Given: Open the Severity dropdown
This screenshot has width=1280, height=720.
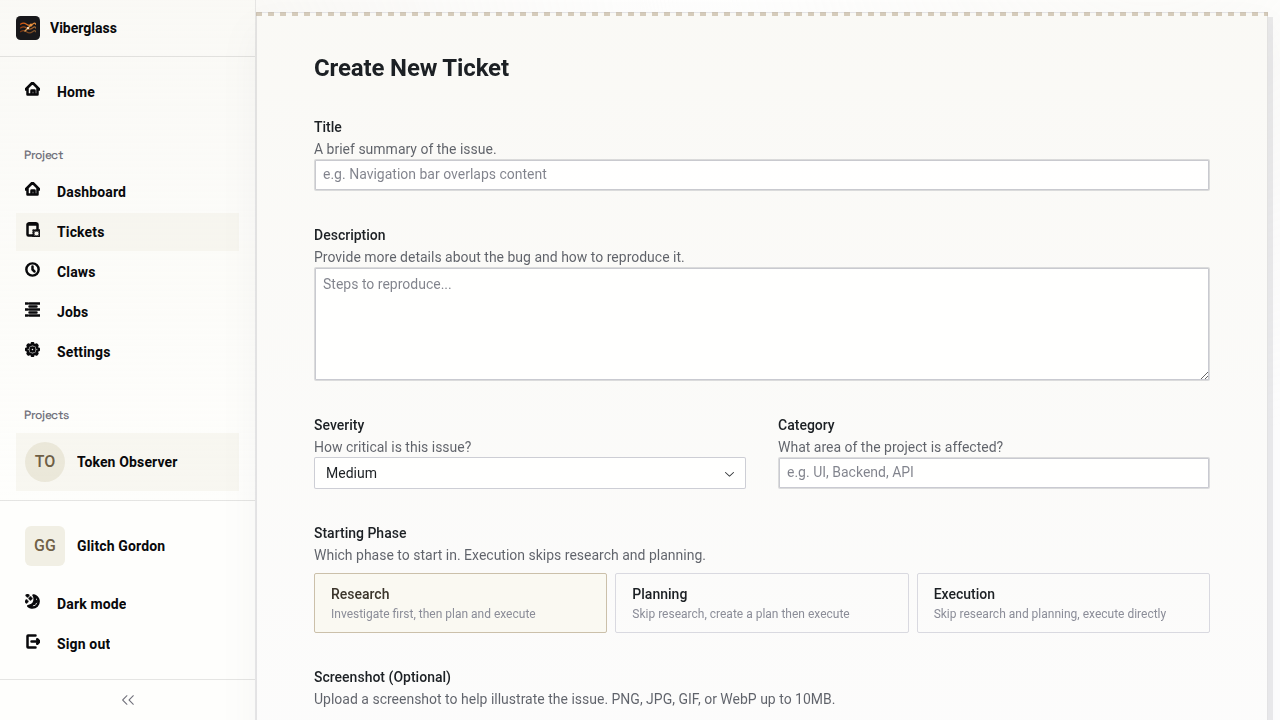Looking at the screenshot, I should [529, 473].
